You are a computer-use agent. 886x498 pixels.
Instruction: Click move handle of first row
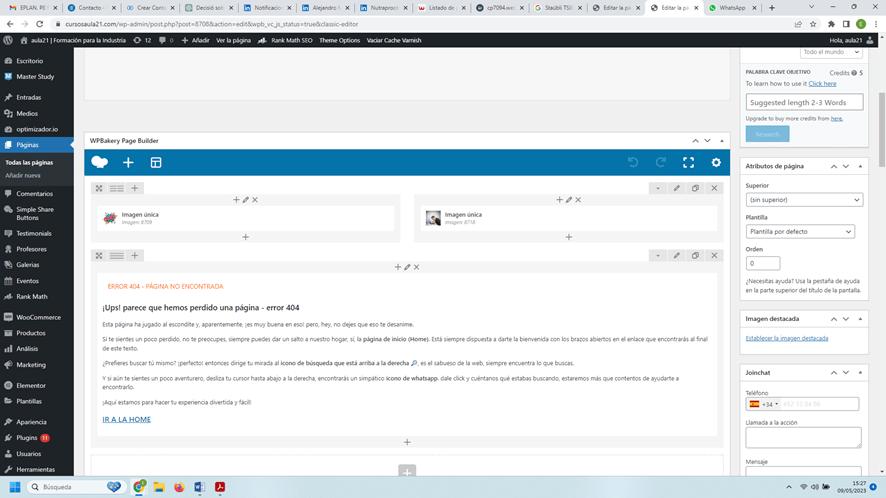(99, 188)
